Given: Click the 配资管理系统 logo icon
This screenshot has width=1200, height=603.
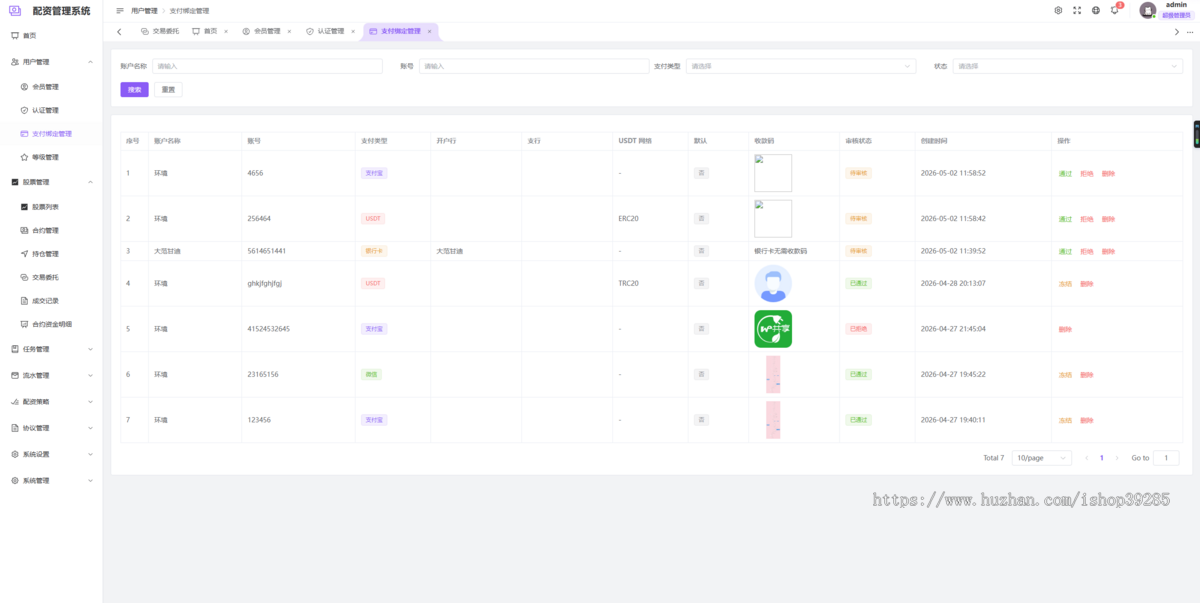Looking at the screenshot, I should 15,11.
